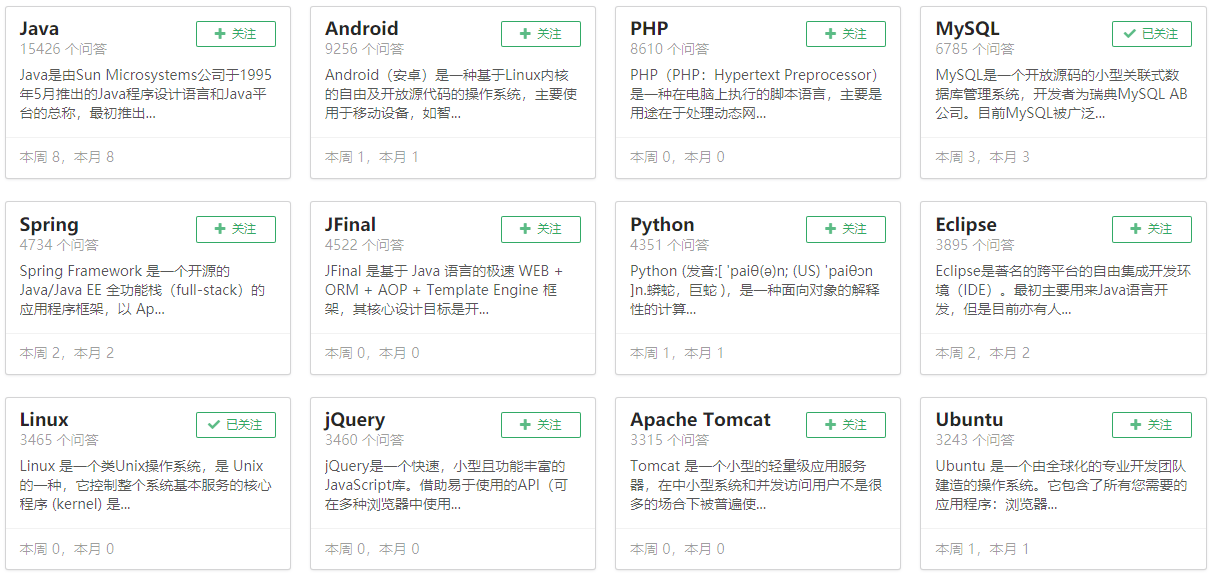Open the Ubuntu topic title
Viewport: 1211px width, 574px height.
(969, 420)
